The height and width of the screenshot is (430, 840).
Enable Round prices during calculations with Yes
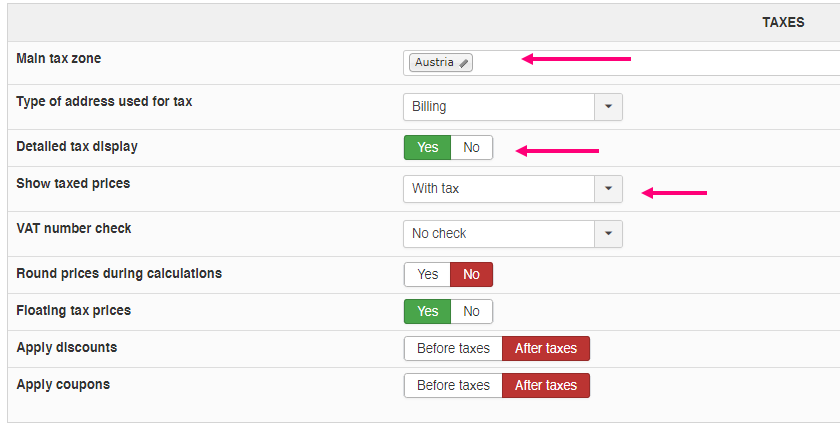pos(428,274)
